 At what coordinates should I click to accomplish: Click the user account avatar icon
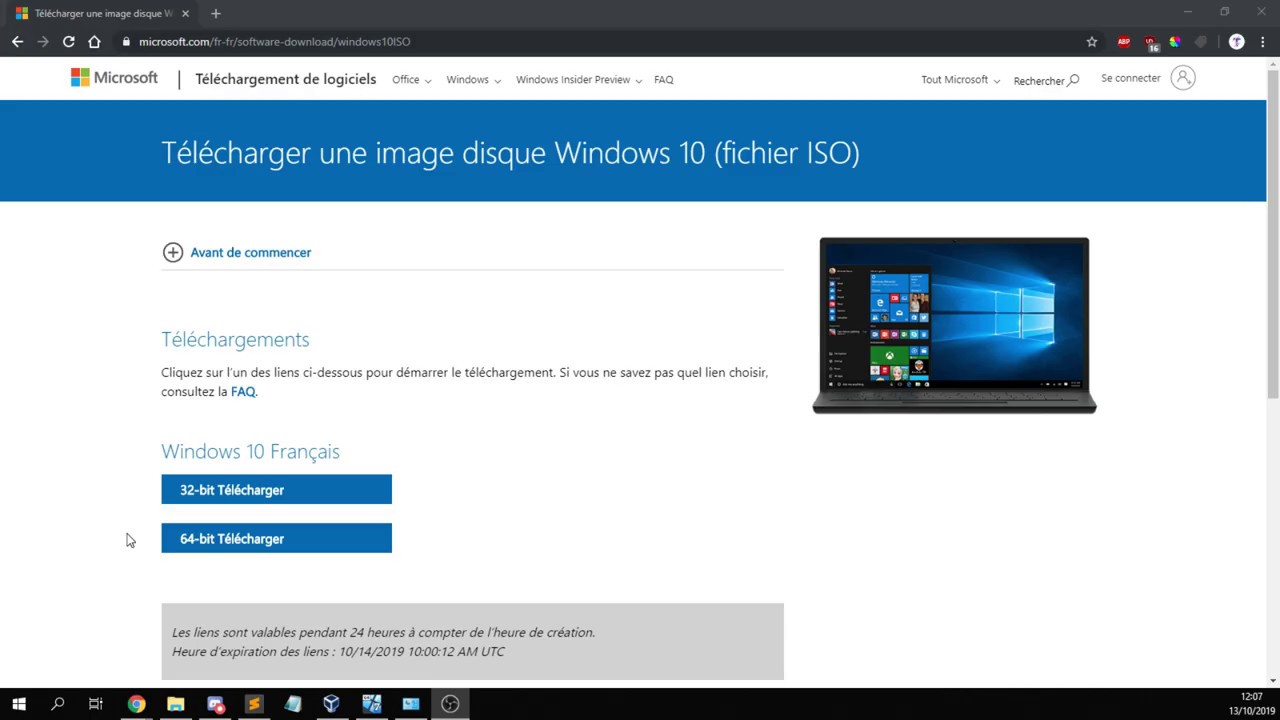point(1183,78)
